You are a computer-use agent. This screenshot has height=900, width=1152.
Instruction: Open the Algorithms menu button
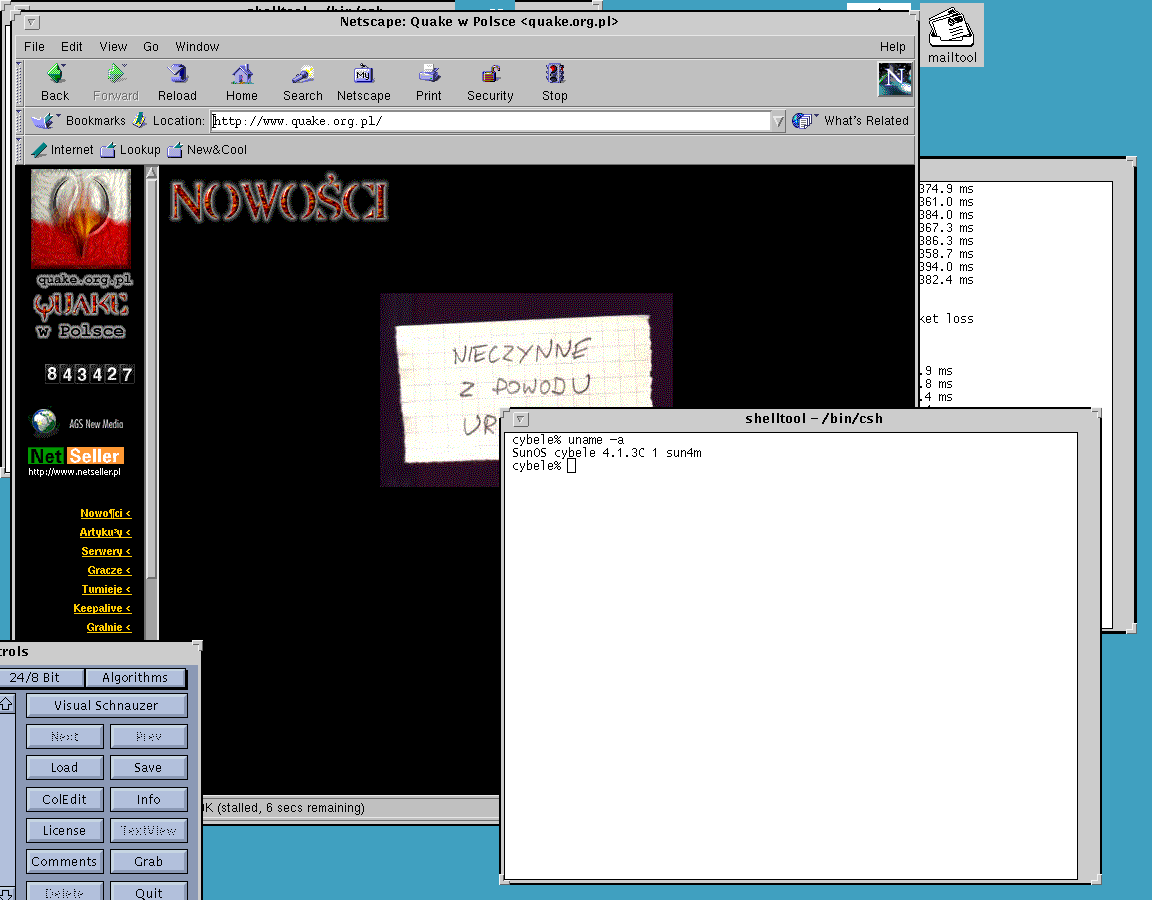pyautogui.click(x=135, y=677)
